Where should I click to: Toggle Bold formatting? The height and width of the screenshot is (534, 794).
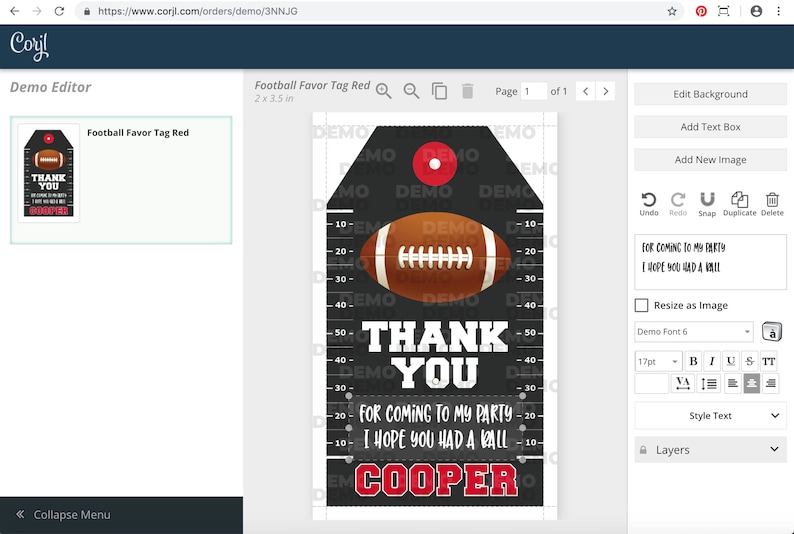click(693, 361)
